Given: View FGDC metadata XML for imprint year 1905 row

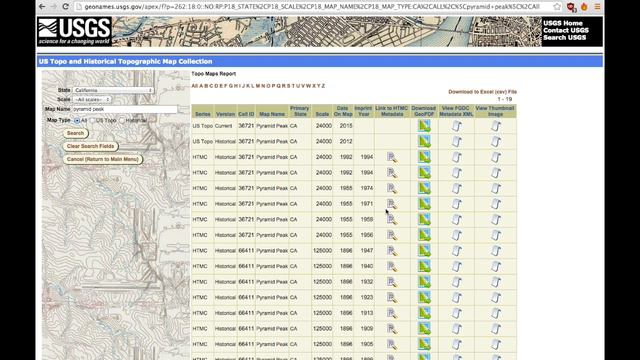Looking at the screenshot, I should pos(457,344).
